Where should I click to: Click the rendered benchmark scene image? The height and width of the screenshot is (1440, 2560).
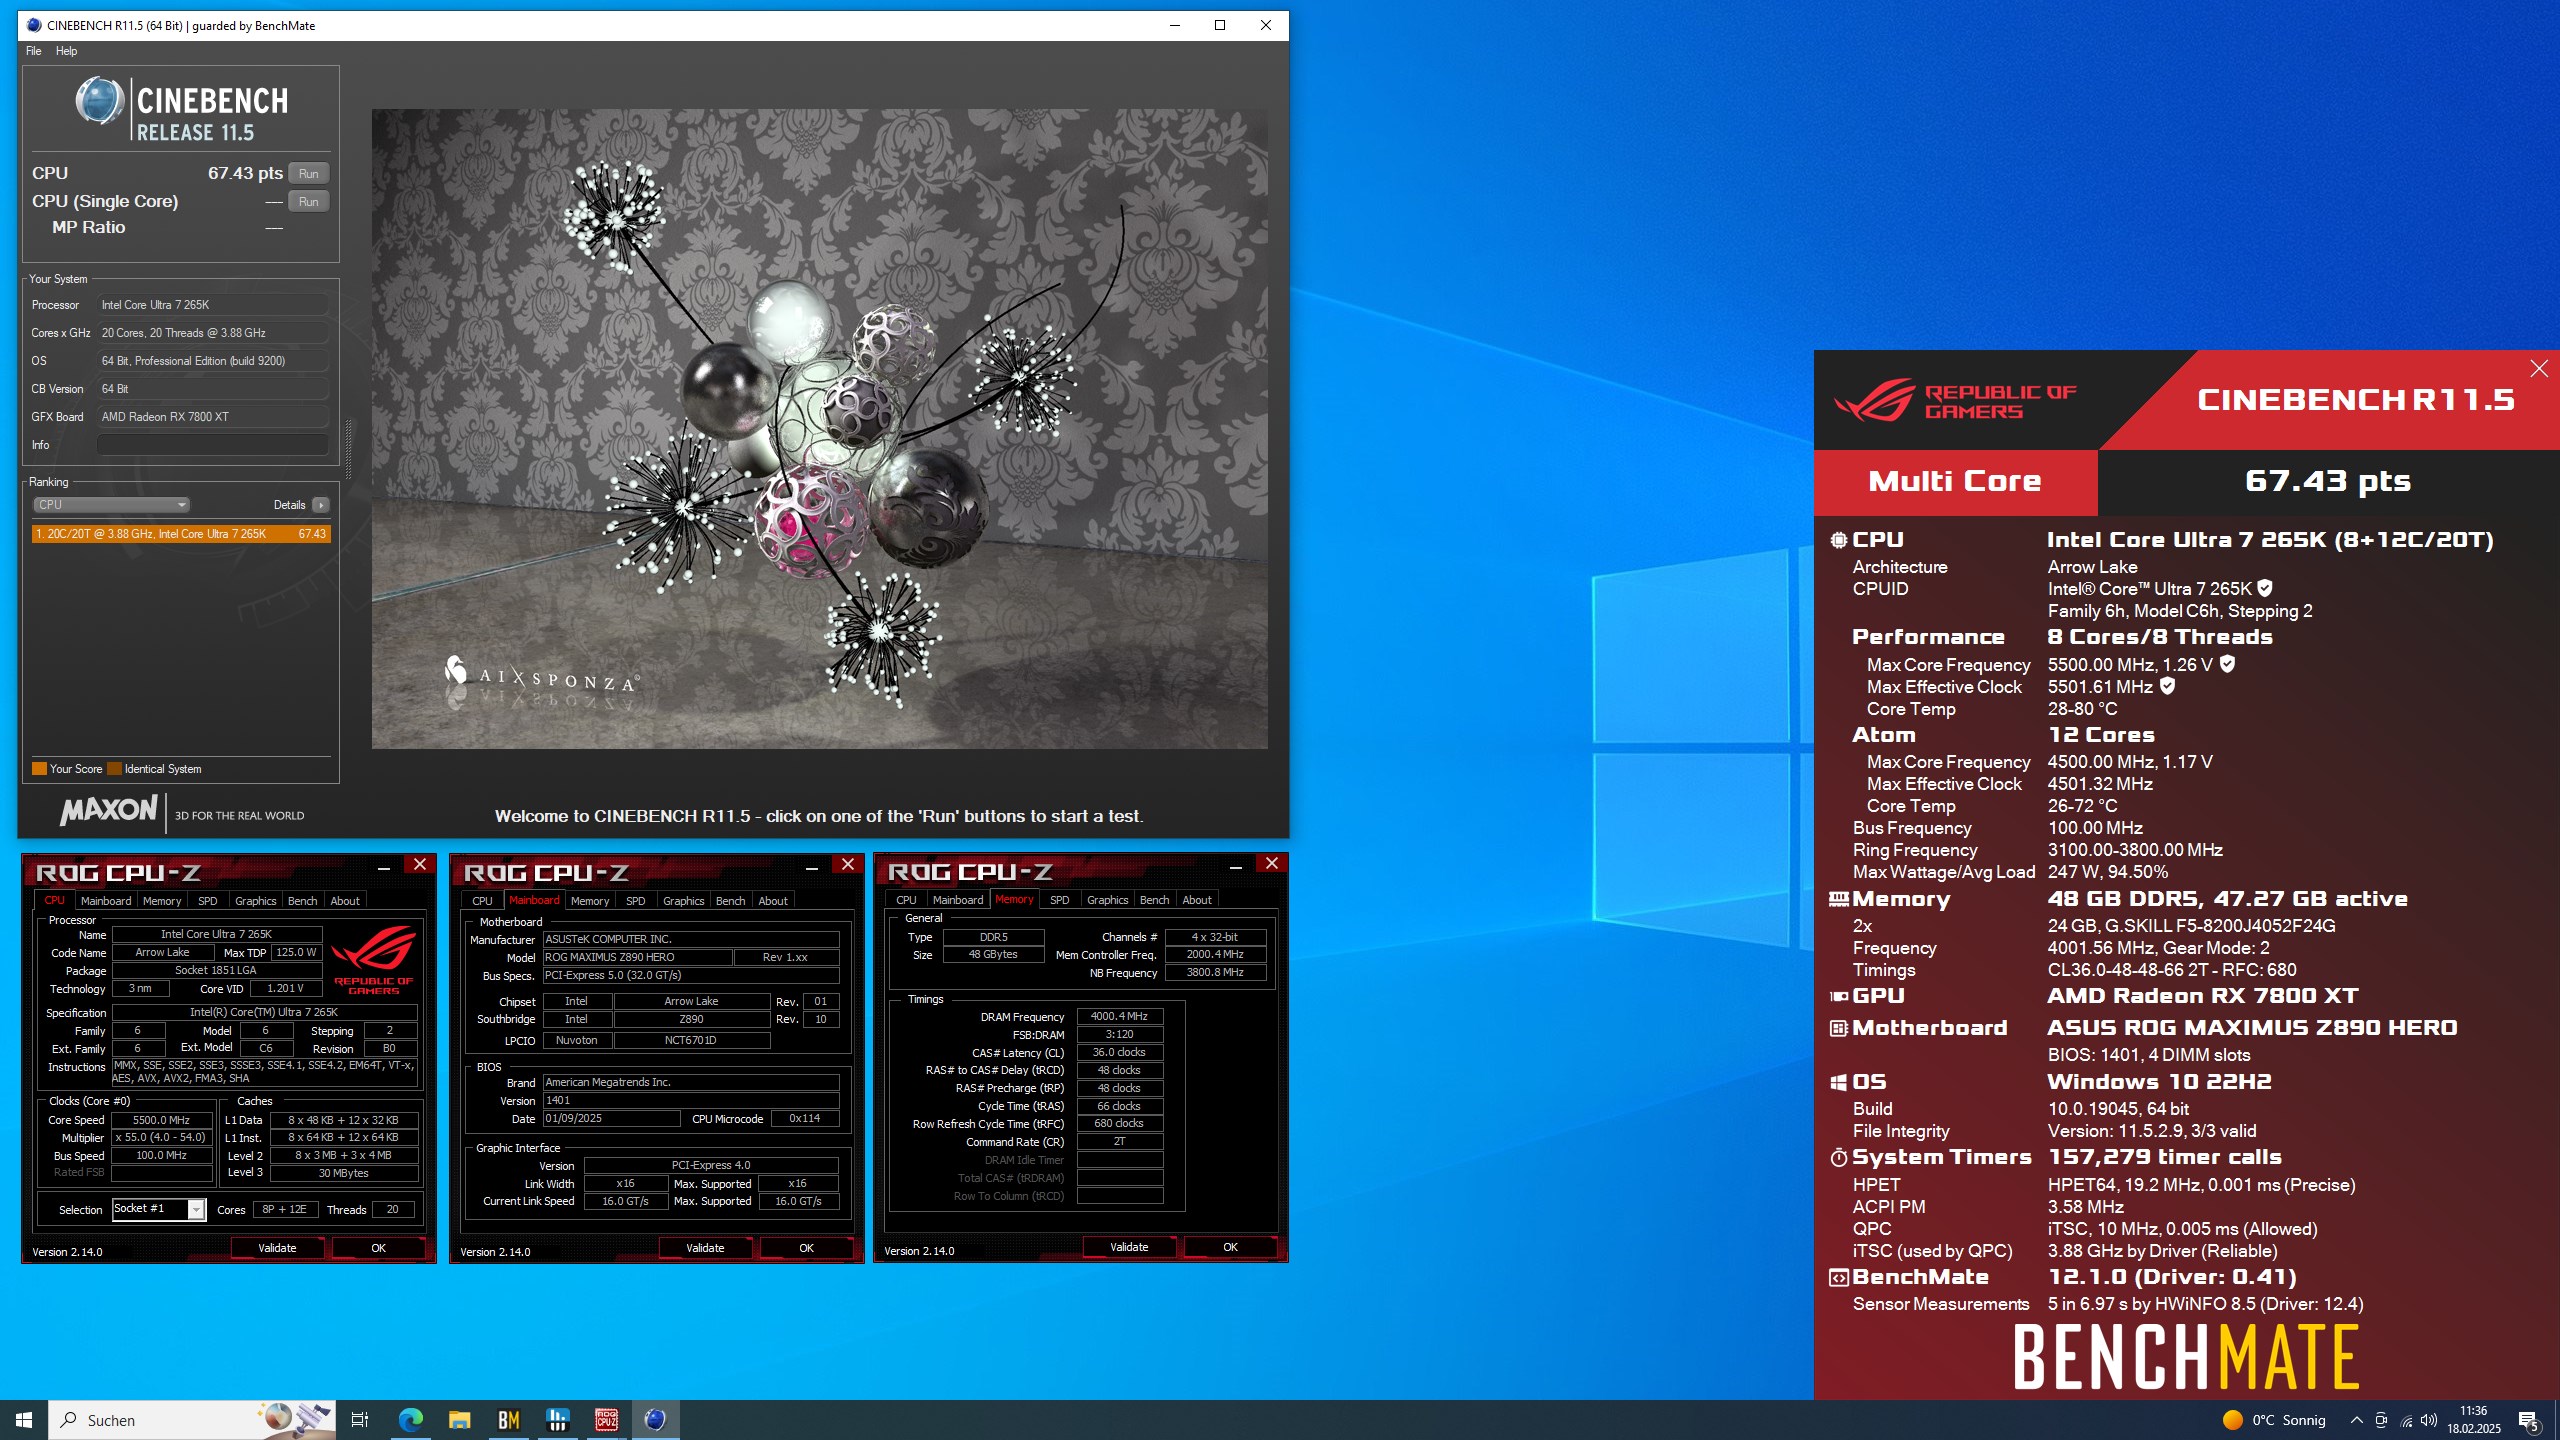point(820,429)
